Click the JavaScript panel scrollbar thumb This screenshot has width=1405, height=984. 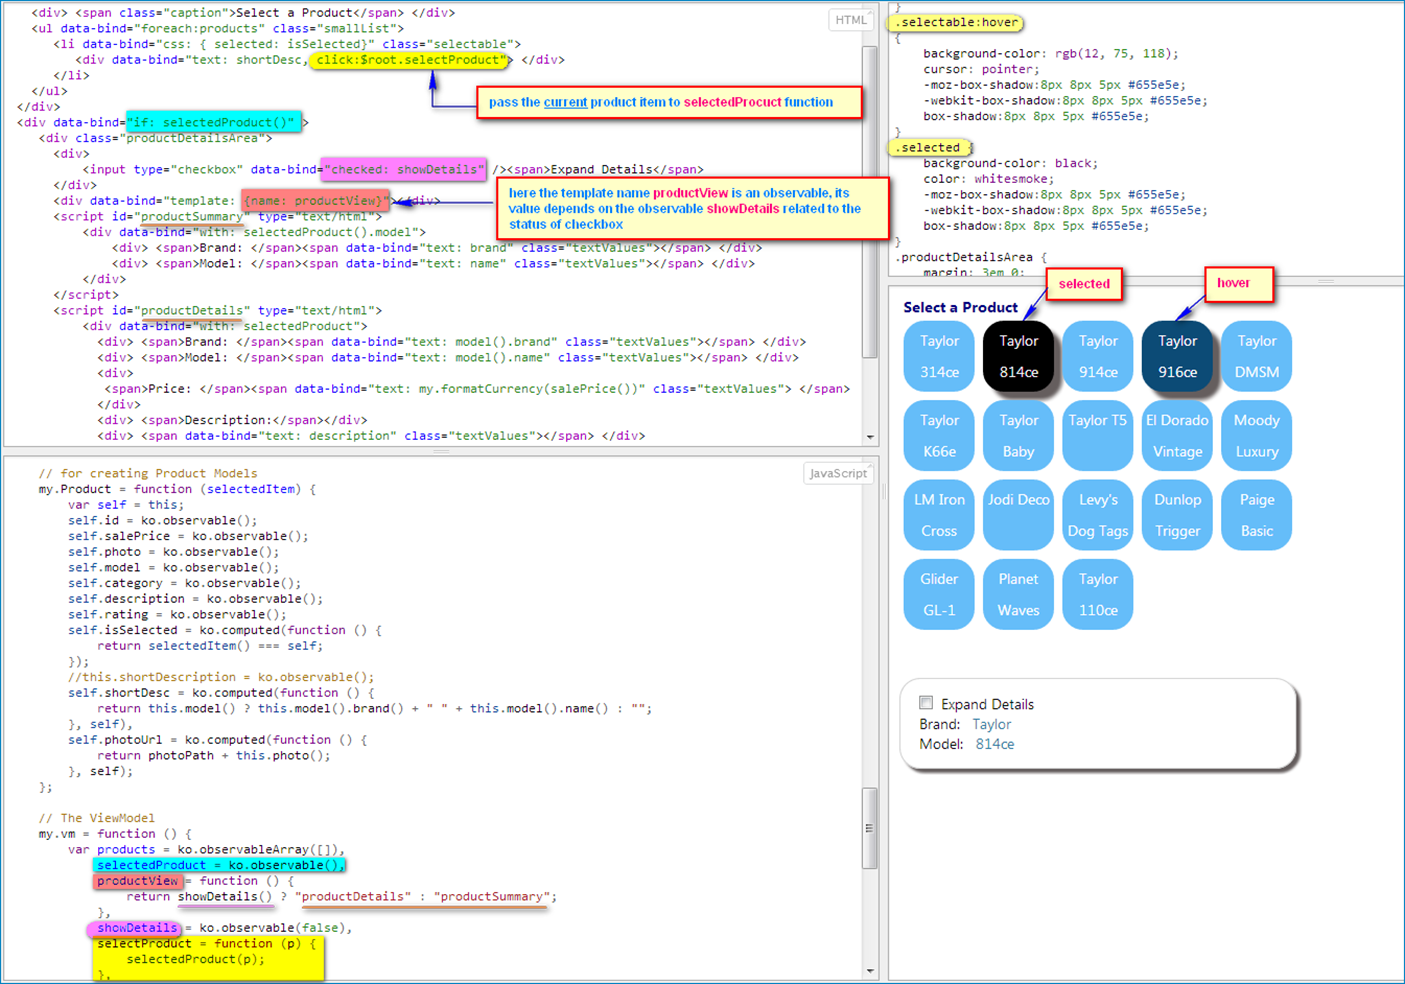point(869,828)
